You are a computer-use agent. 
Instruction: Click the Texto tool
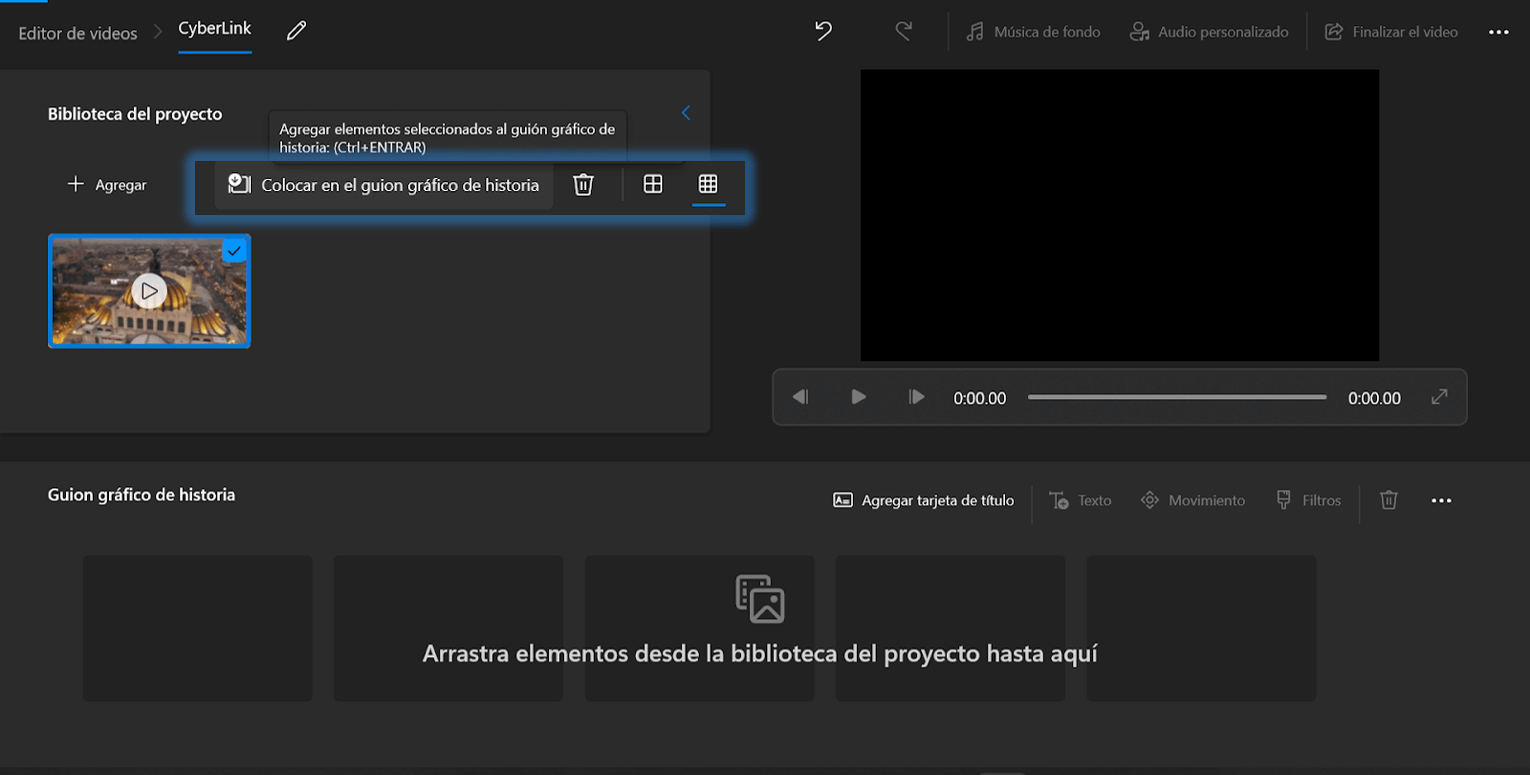click(1080, 500)
